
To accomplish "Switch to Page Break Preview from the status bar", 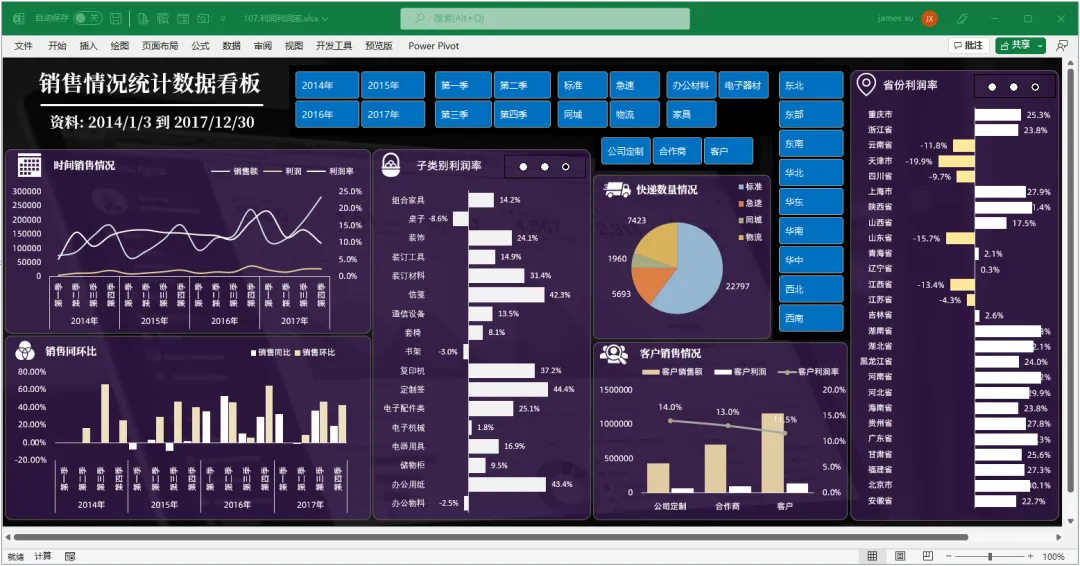I will (928, 556).
